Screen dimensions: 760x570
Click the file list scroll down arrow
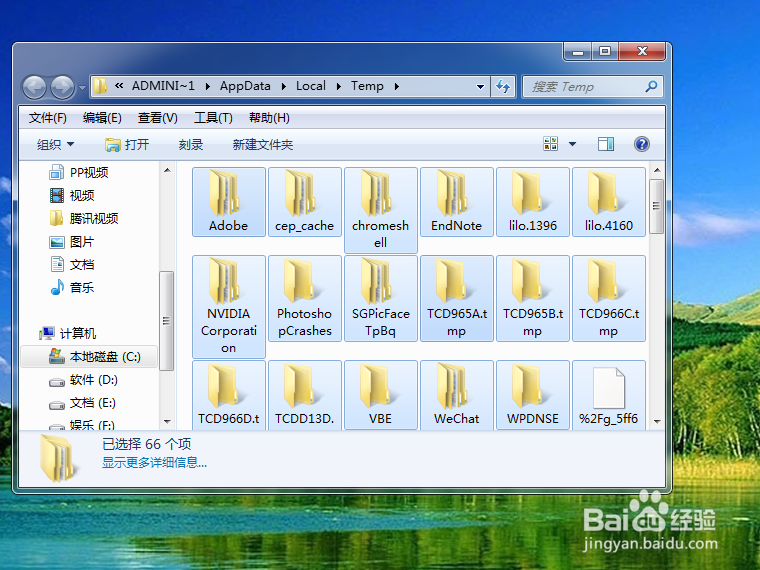(x=657, y=422)
